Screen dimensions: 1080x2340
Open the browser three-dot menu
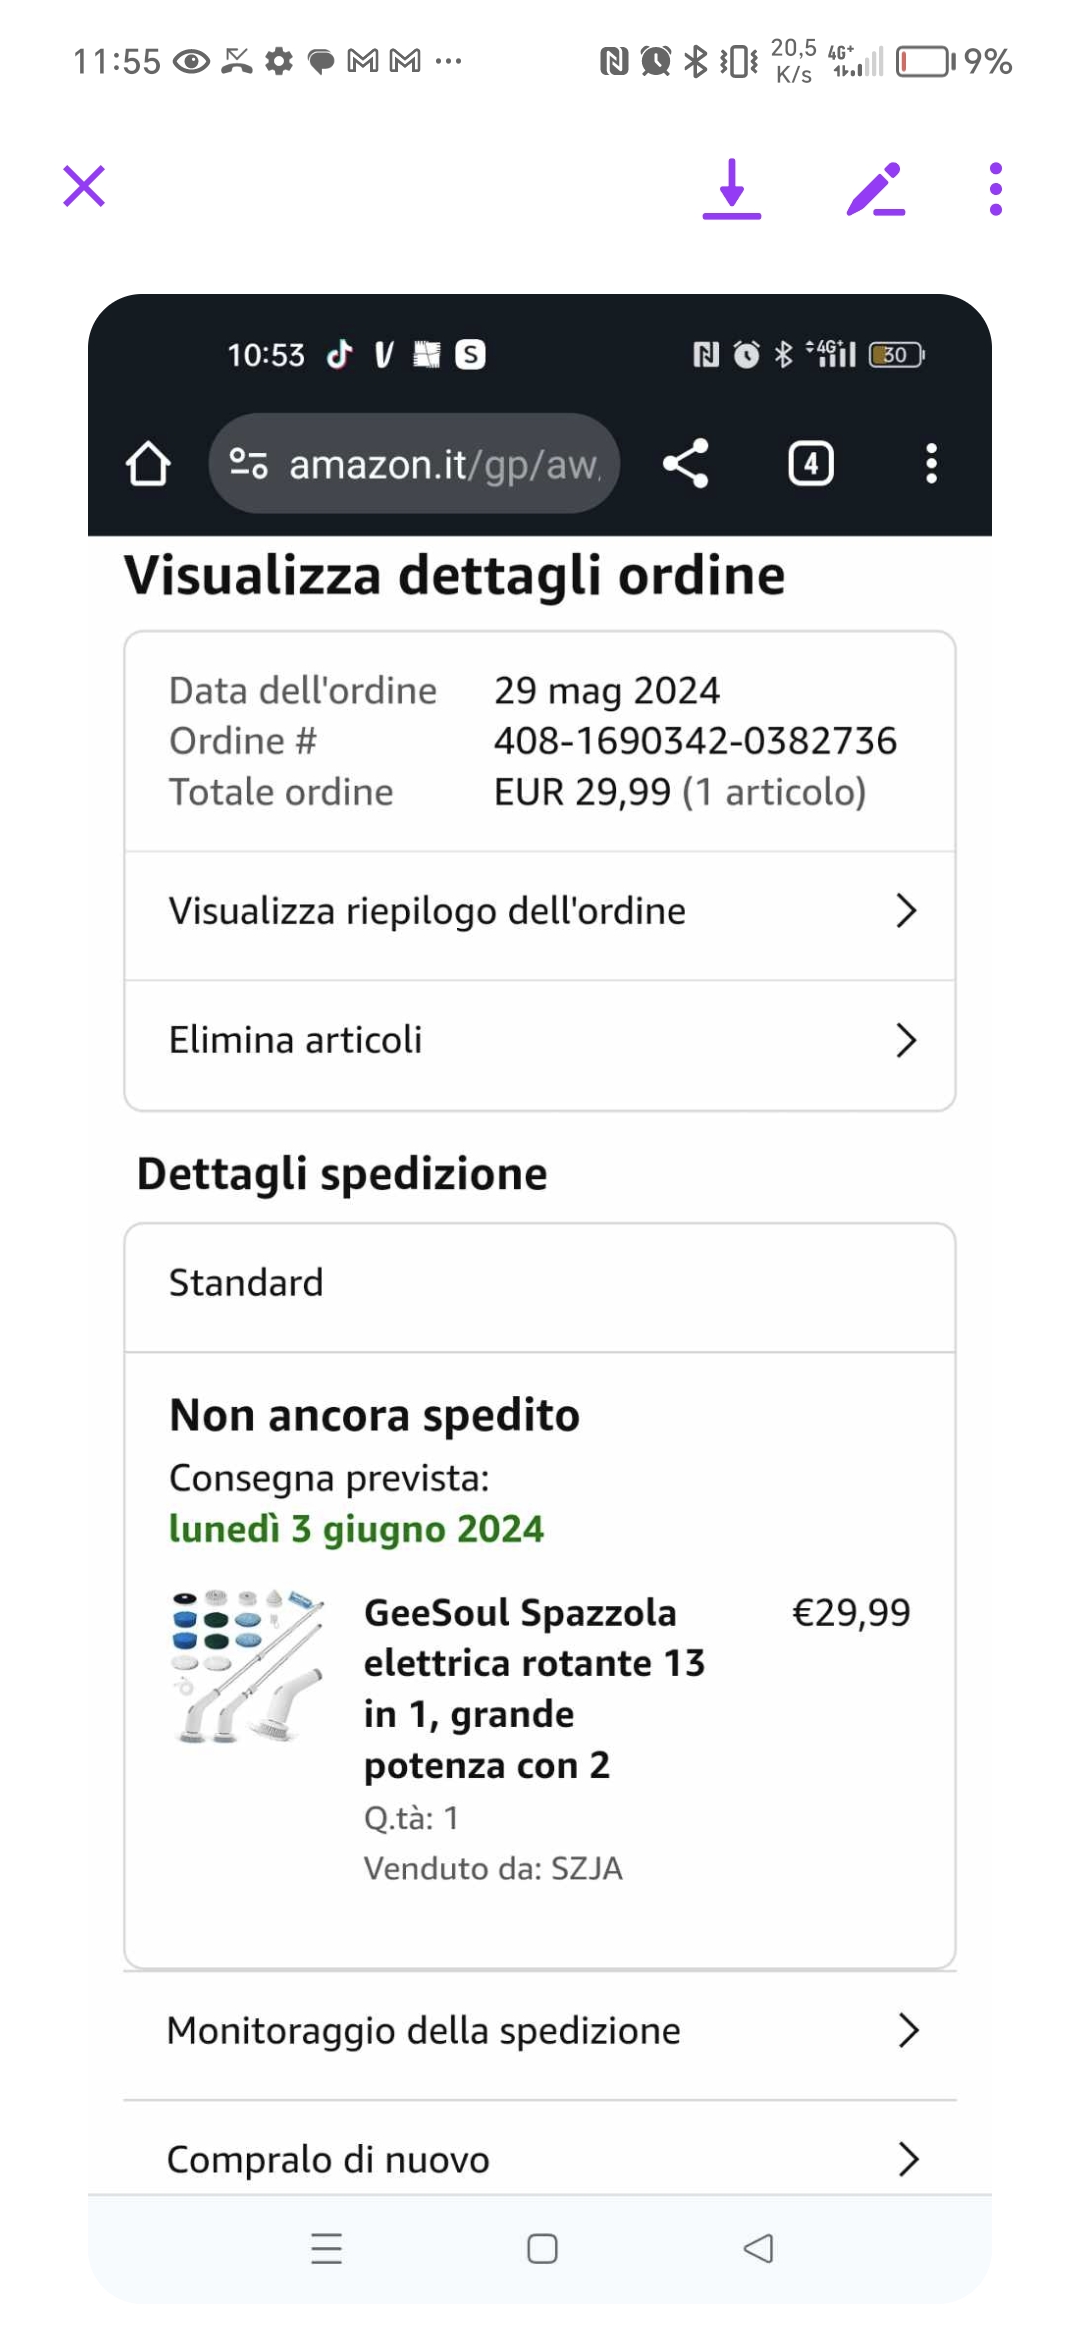click(x=931, y=464)
